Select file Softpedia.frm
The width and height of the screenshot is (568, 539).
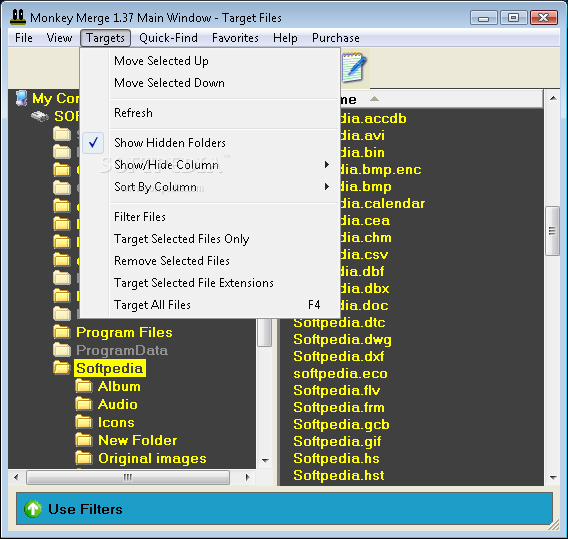pyautogui.click(x=339, y=408)
